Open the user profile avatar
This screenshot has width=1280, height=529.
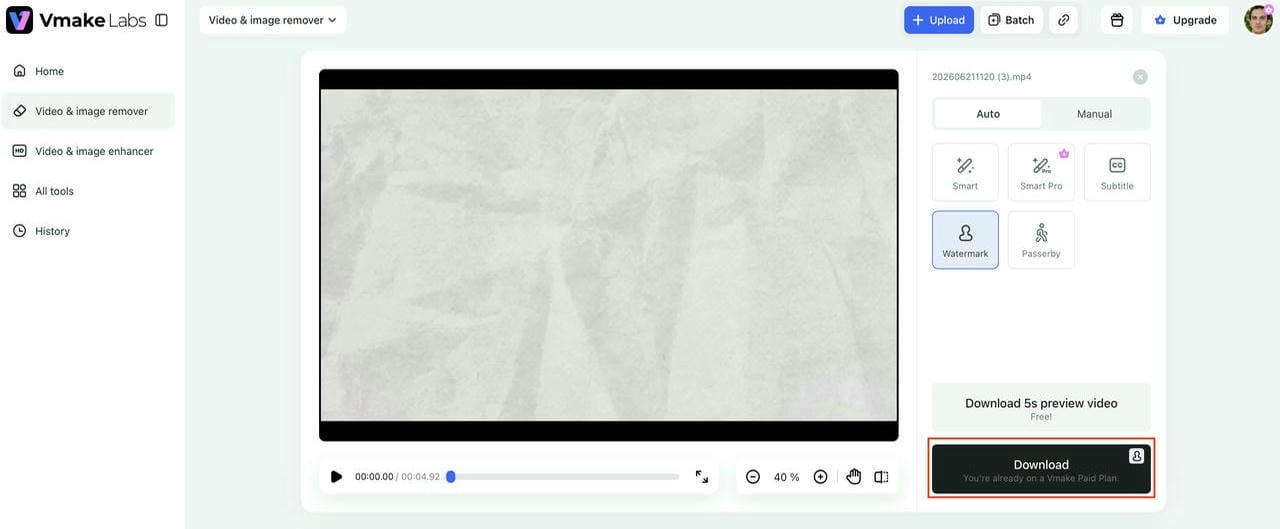[x=1258, y=20]
